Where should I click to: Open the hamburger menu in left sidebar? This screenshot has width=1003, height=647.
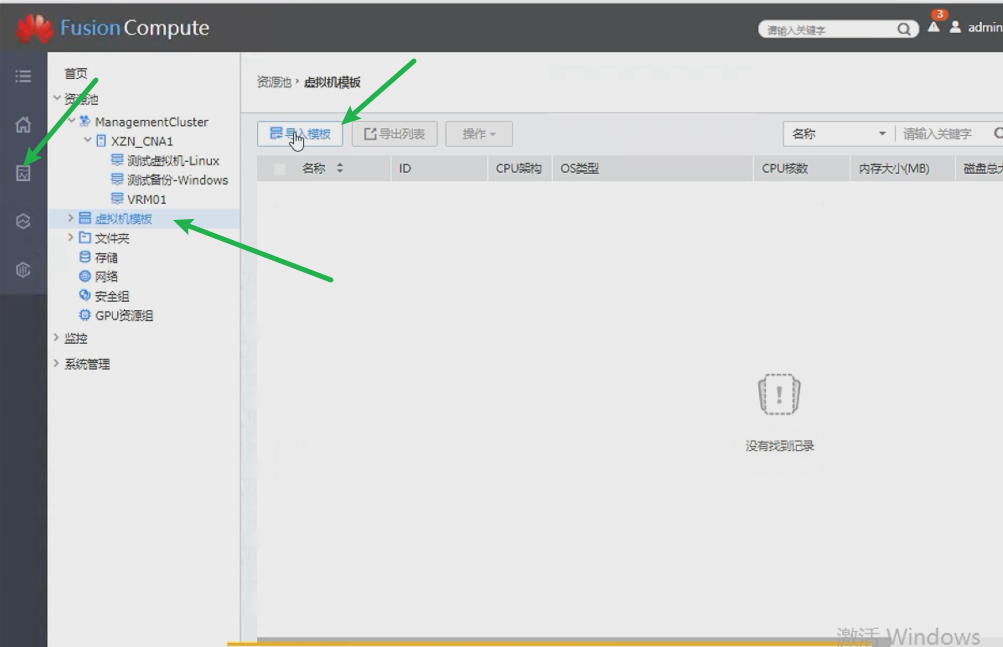[23, 77]
